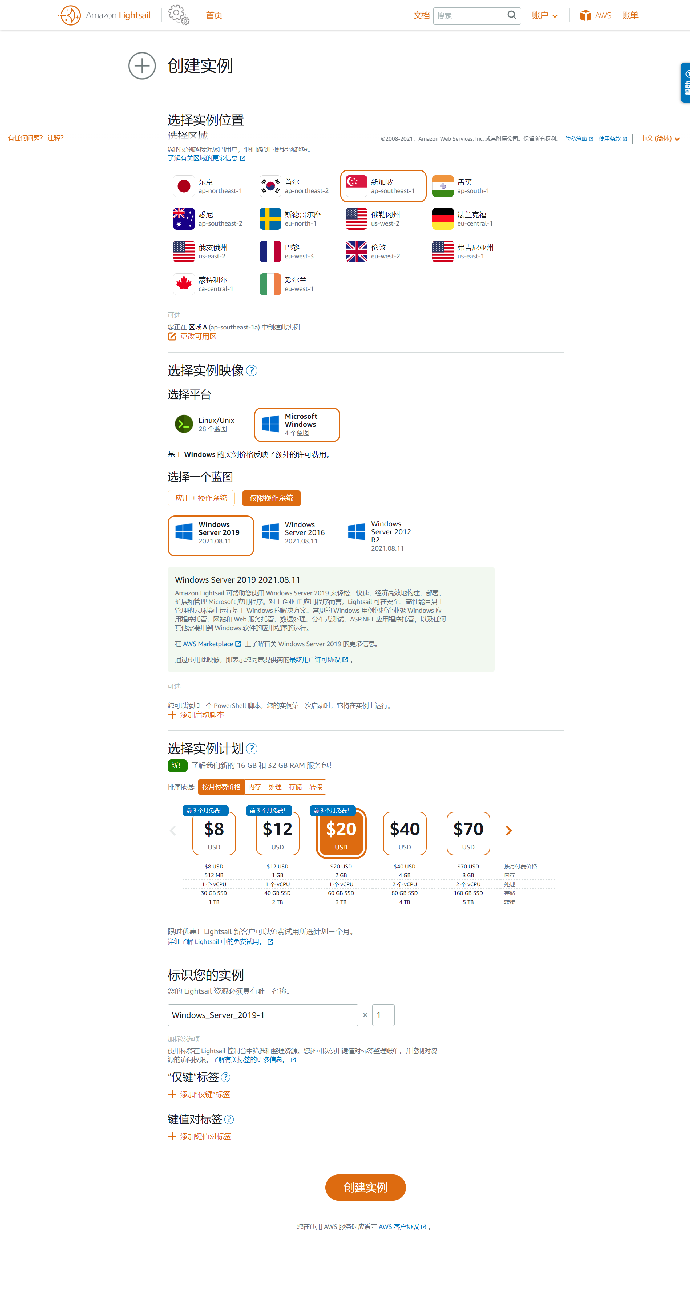Image resolution: width=690 pixels, height=1300 pixels.
Task: Open the 账户 account dropdown
Action: point(544,15)
